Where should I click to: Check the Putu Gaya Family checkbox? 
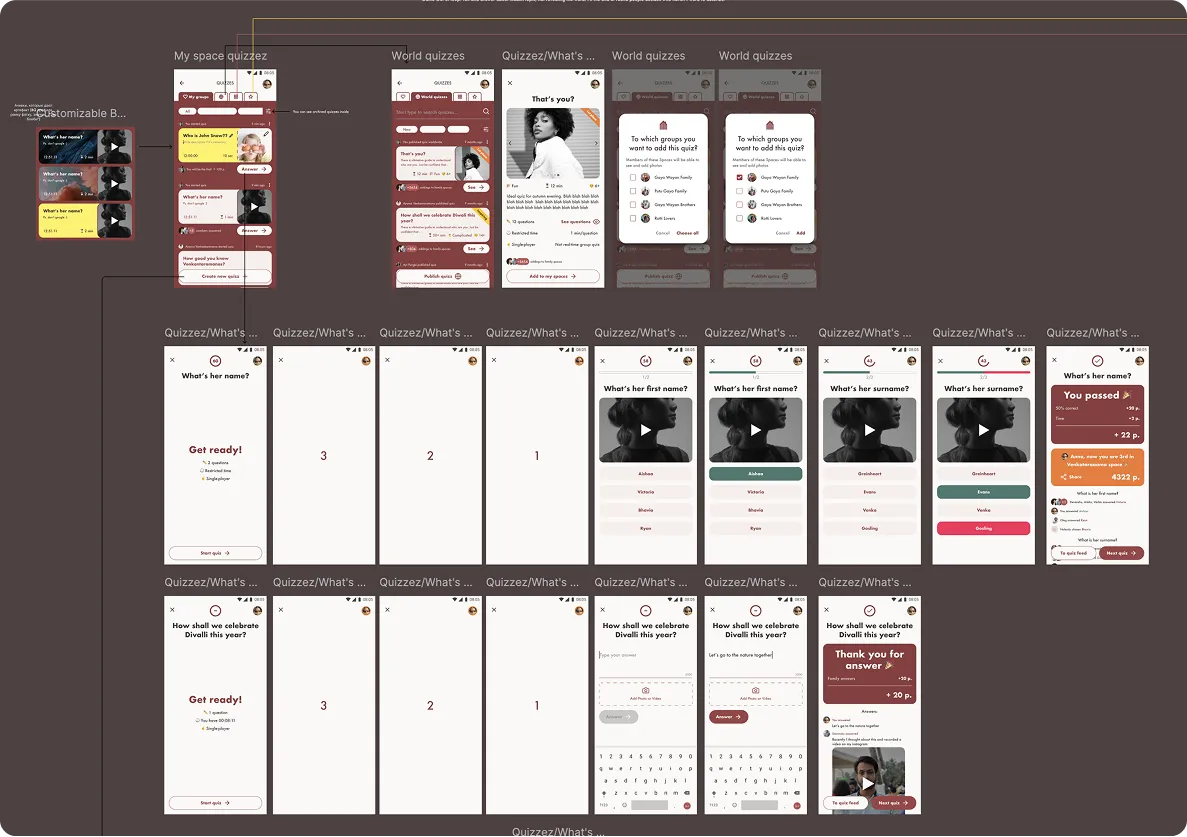pos(632,191)
